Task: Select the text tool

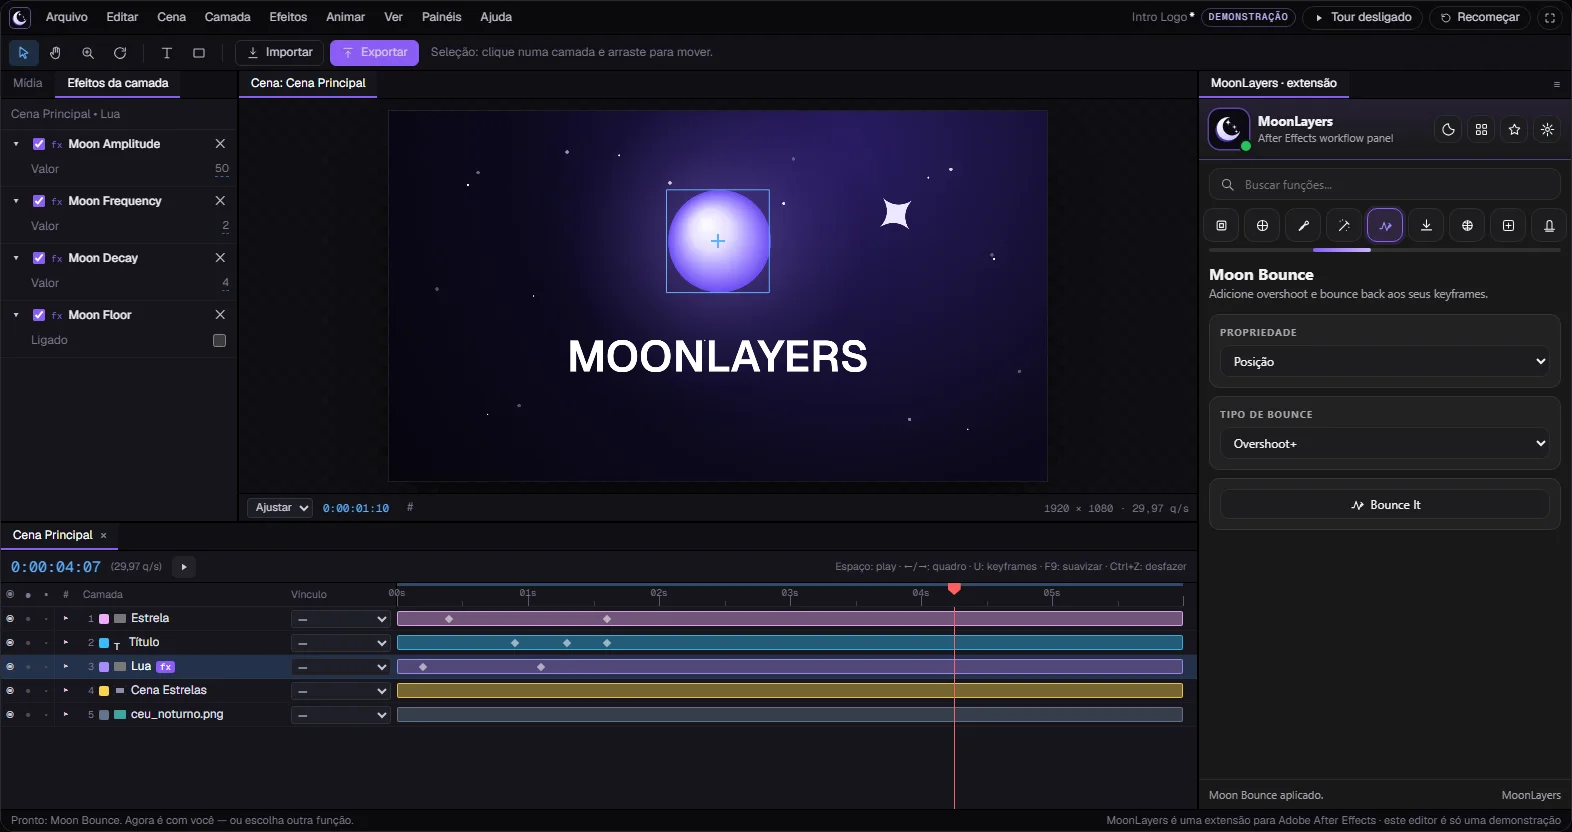Action: click(x=167, y=53)
